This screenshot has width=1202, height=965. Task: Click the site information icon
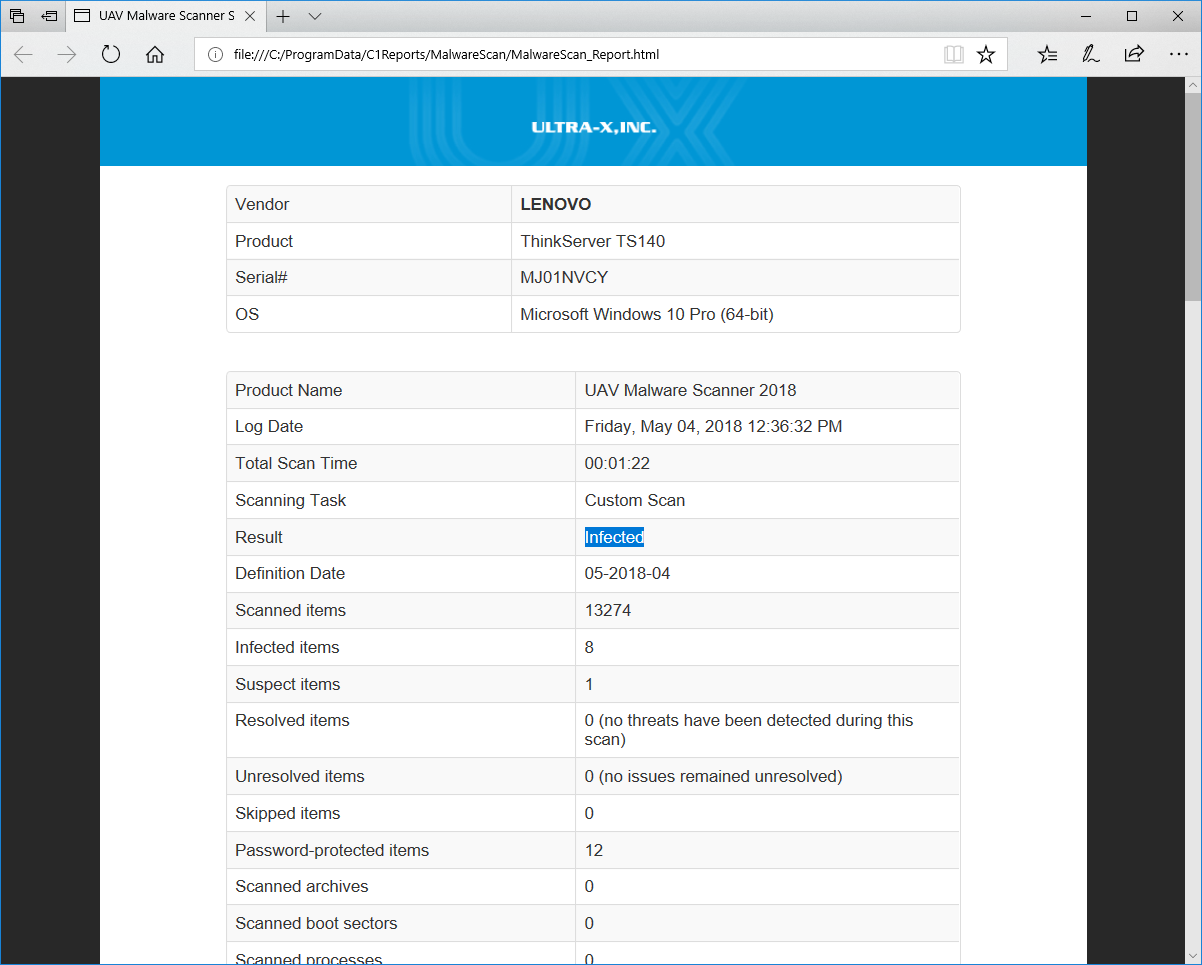pyautogui.click(x=214, y=55)
